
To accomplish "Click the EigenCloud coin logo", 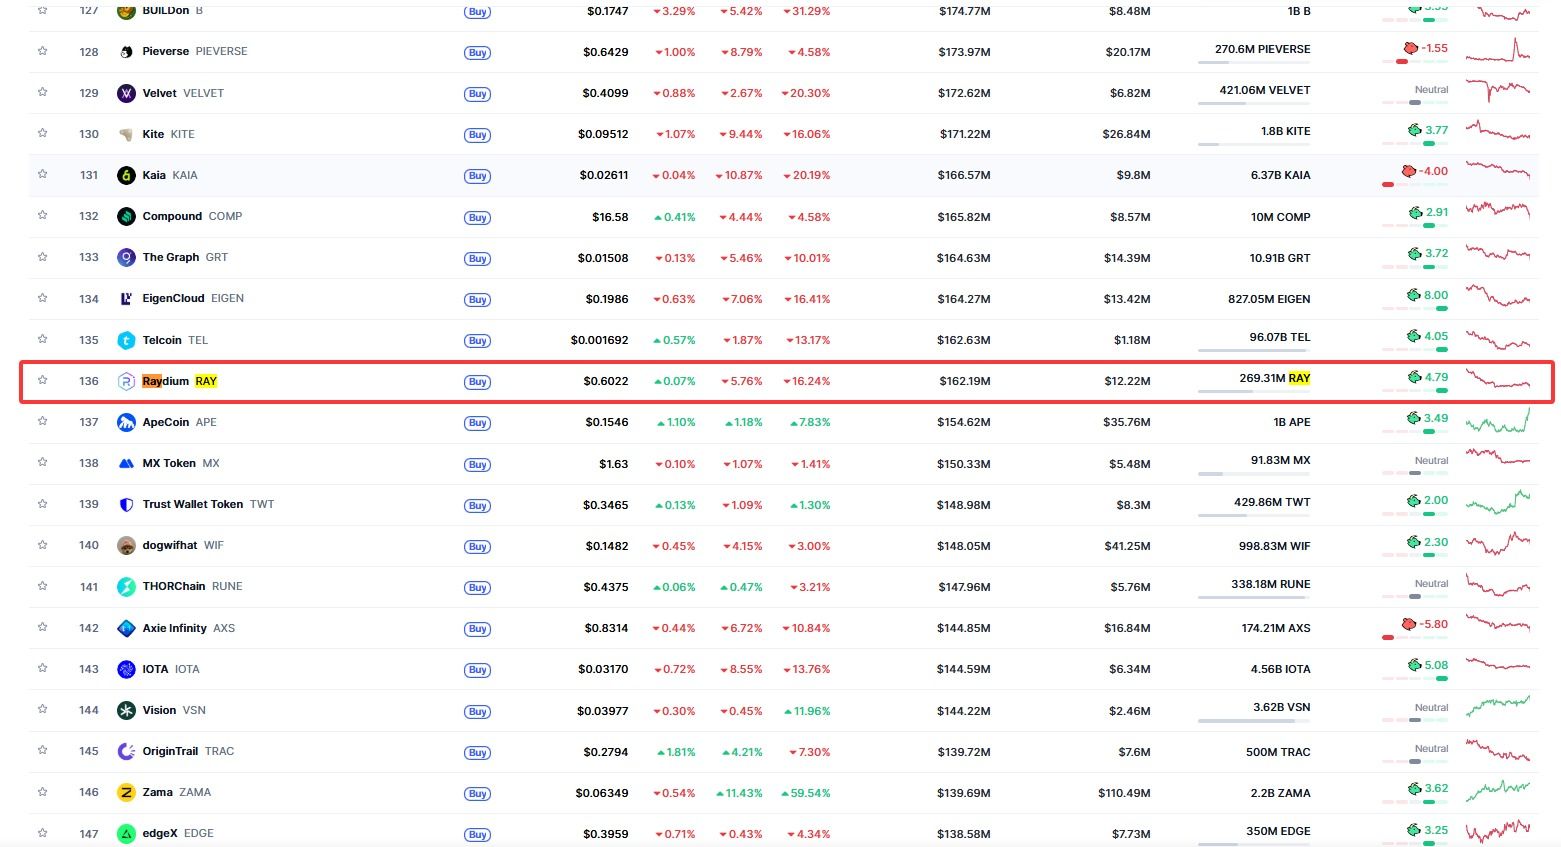I will click(126, 298).
